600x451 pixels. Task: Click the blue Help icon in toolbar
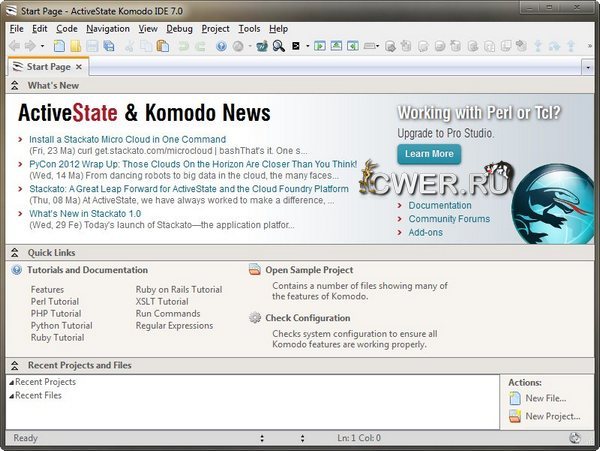click(221, 46)
